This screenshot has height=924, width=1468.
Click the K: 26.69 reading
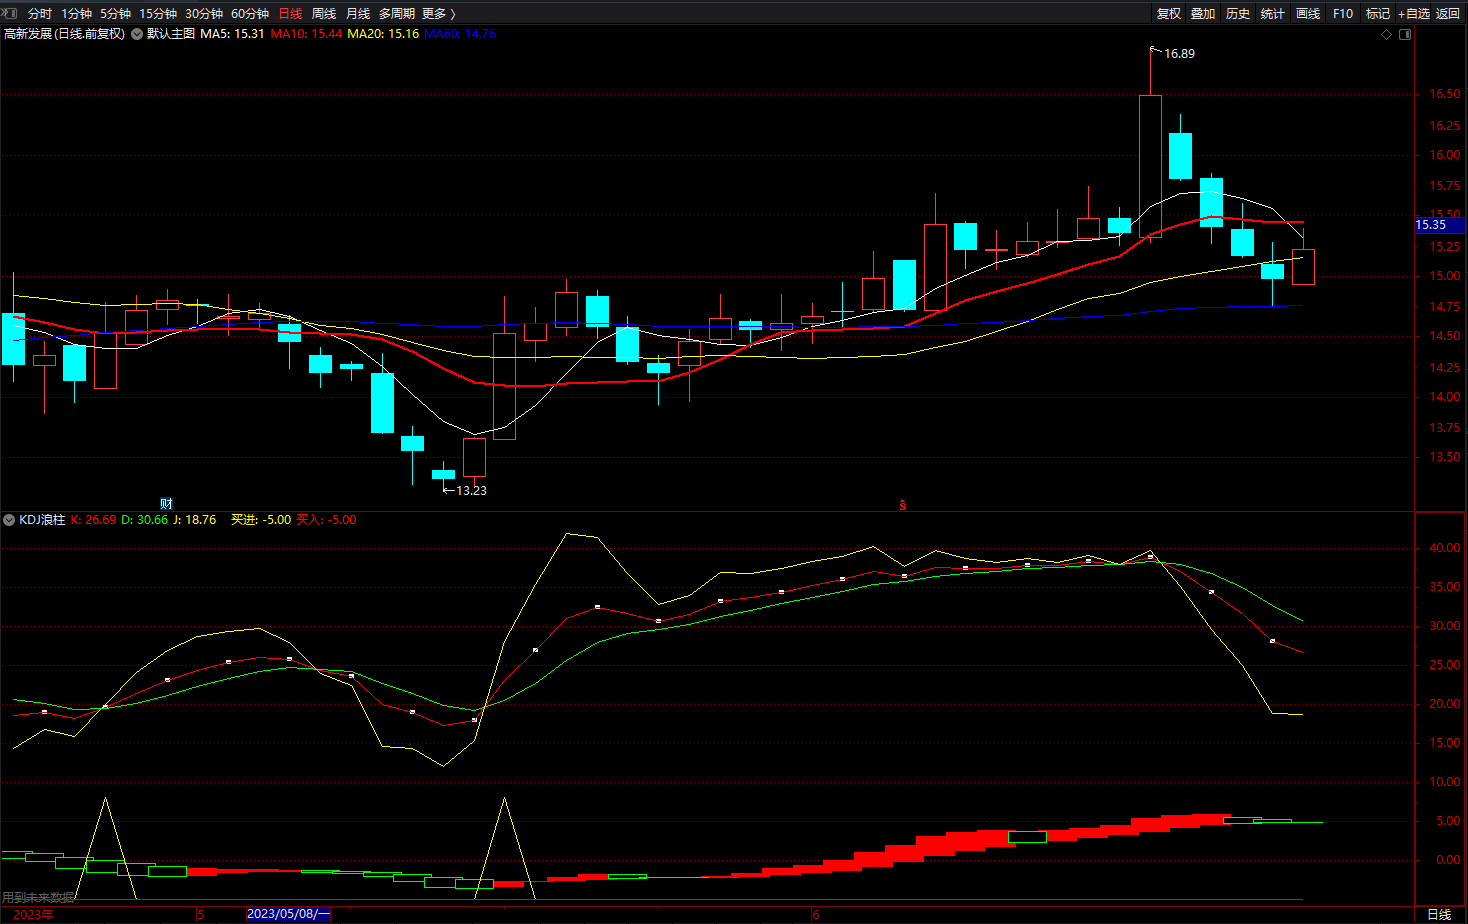click(x=93, y=520)
